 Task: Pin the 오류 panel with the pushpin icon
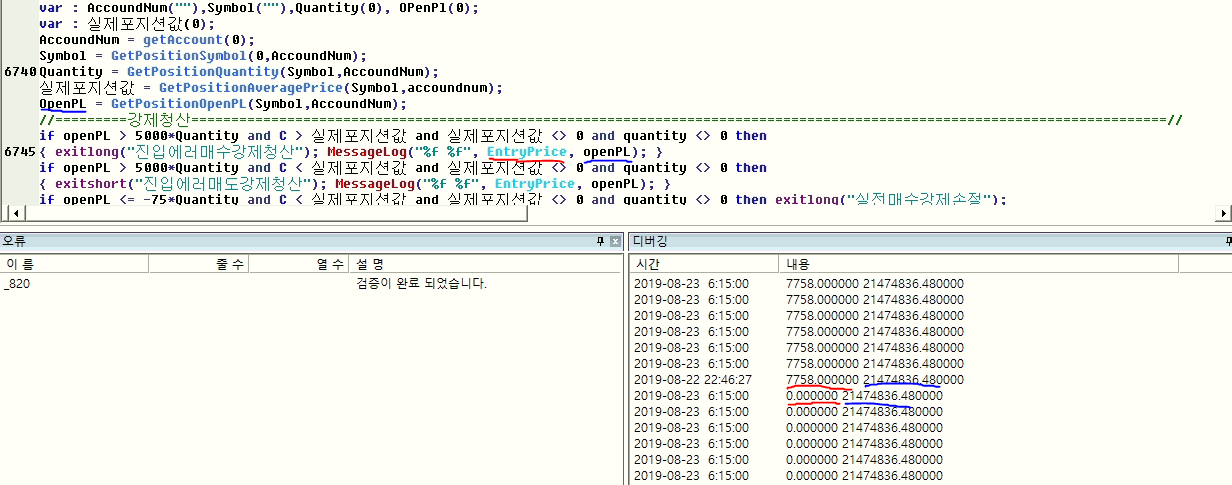pos(601,241)
